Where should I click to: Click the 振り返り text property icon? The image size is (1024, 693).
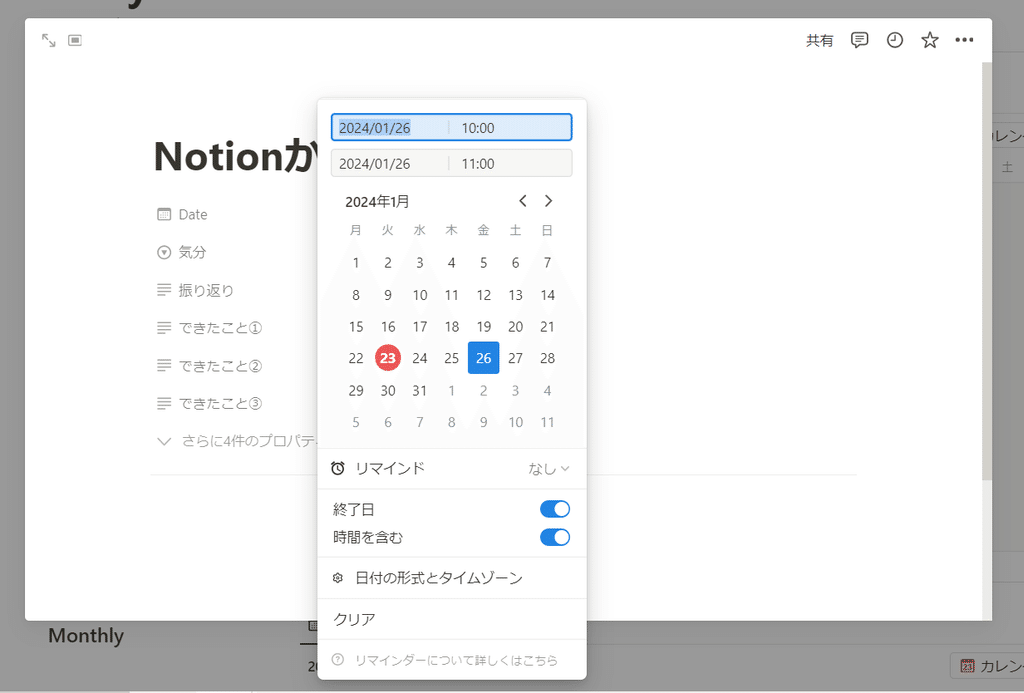coord(164,289)
